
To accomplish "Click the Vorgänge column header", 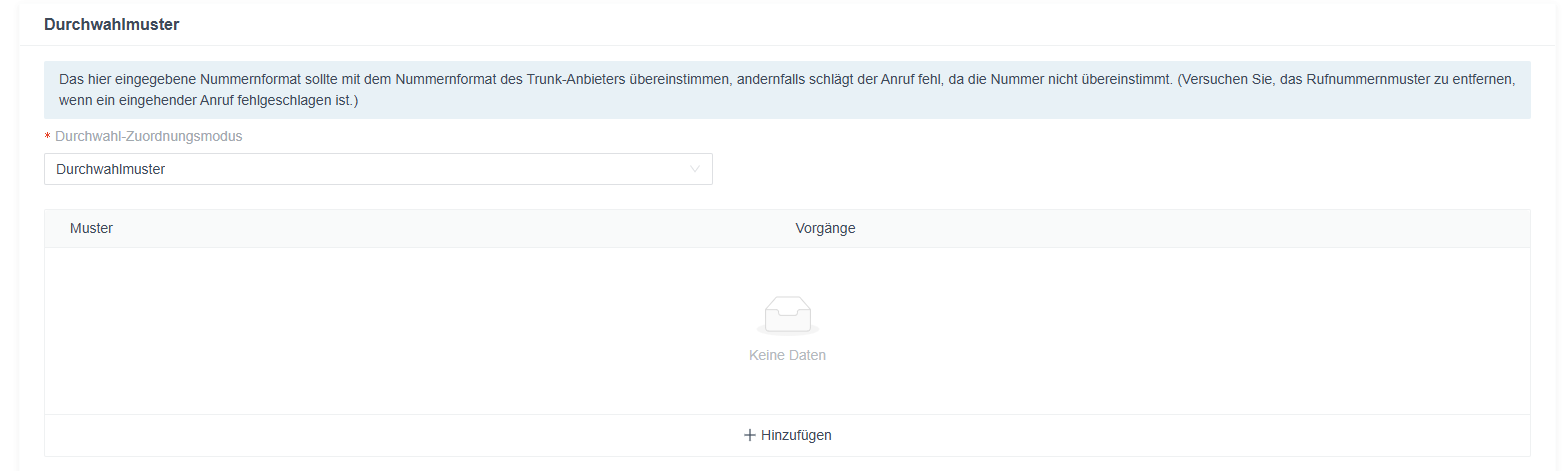I will 825,228.
